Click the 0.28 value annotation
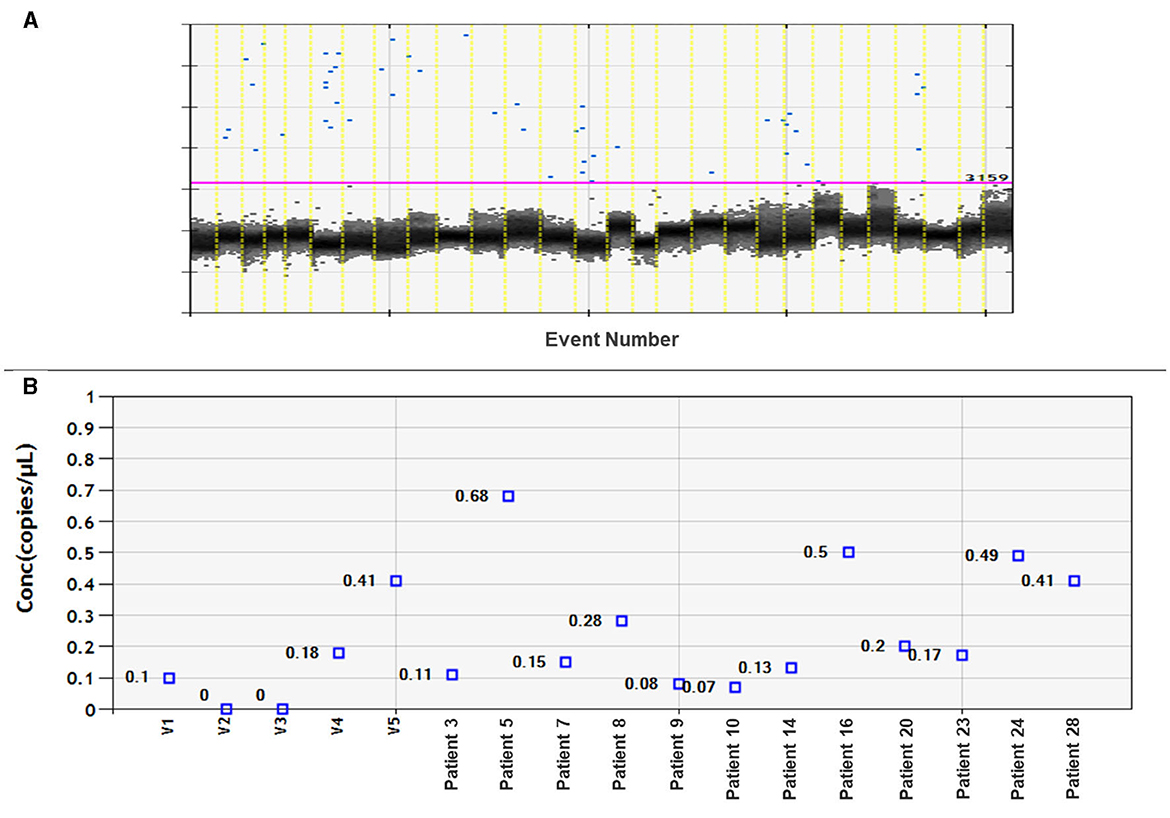The image size is (1170, 818). [585, 621]
